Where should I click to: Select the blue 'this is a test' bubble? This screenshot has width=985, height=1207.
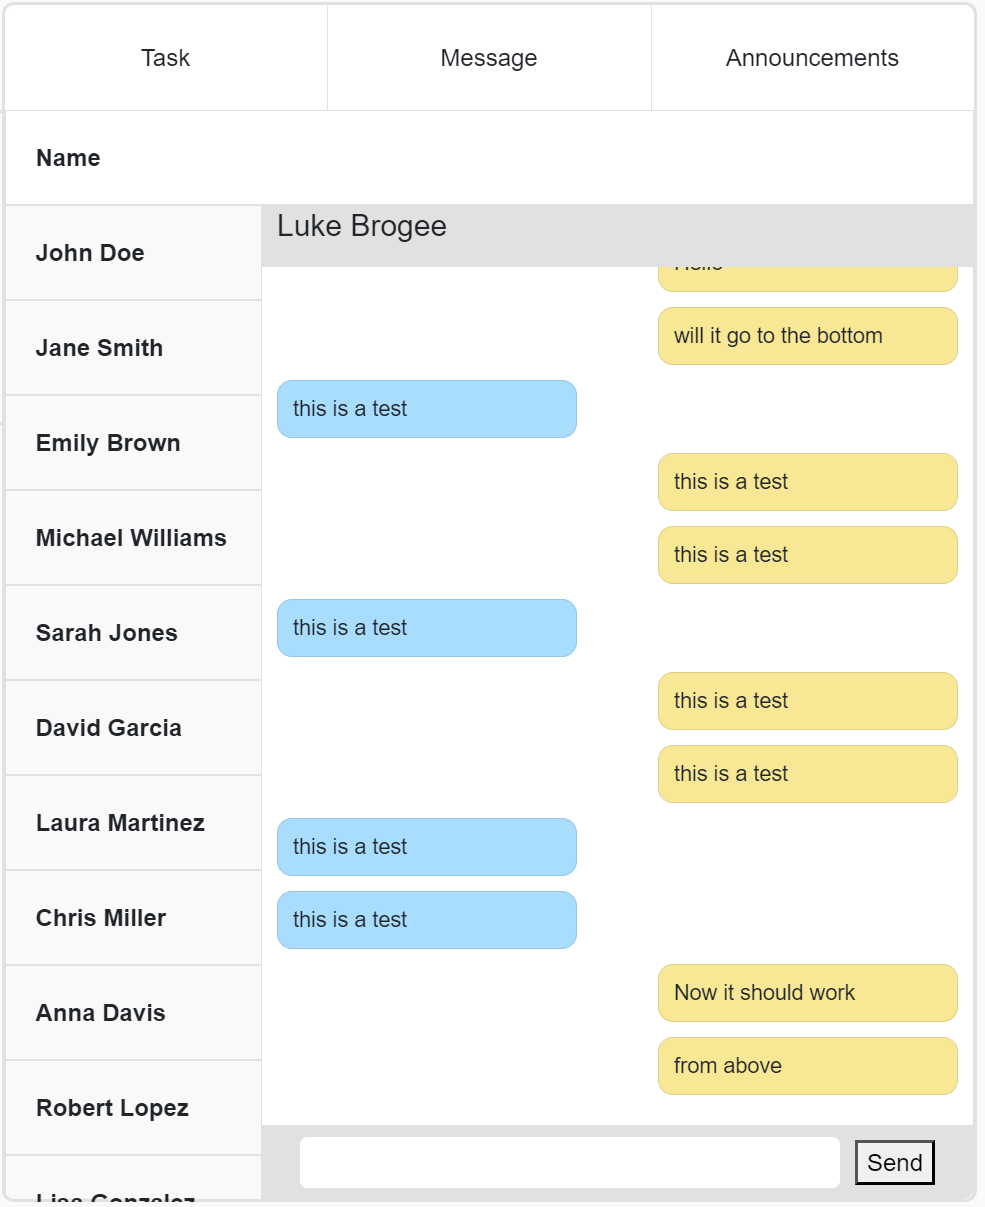point(426,408)
